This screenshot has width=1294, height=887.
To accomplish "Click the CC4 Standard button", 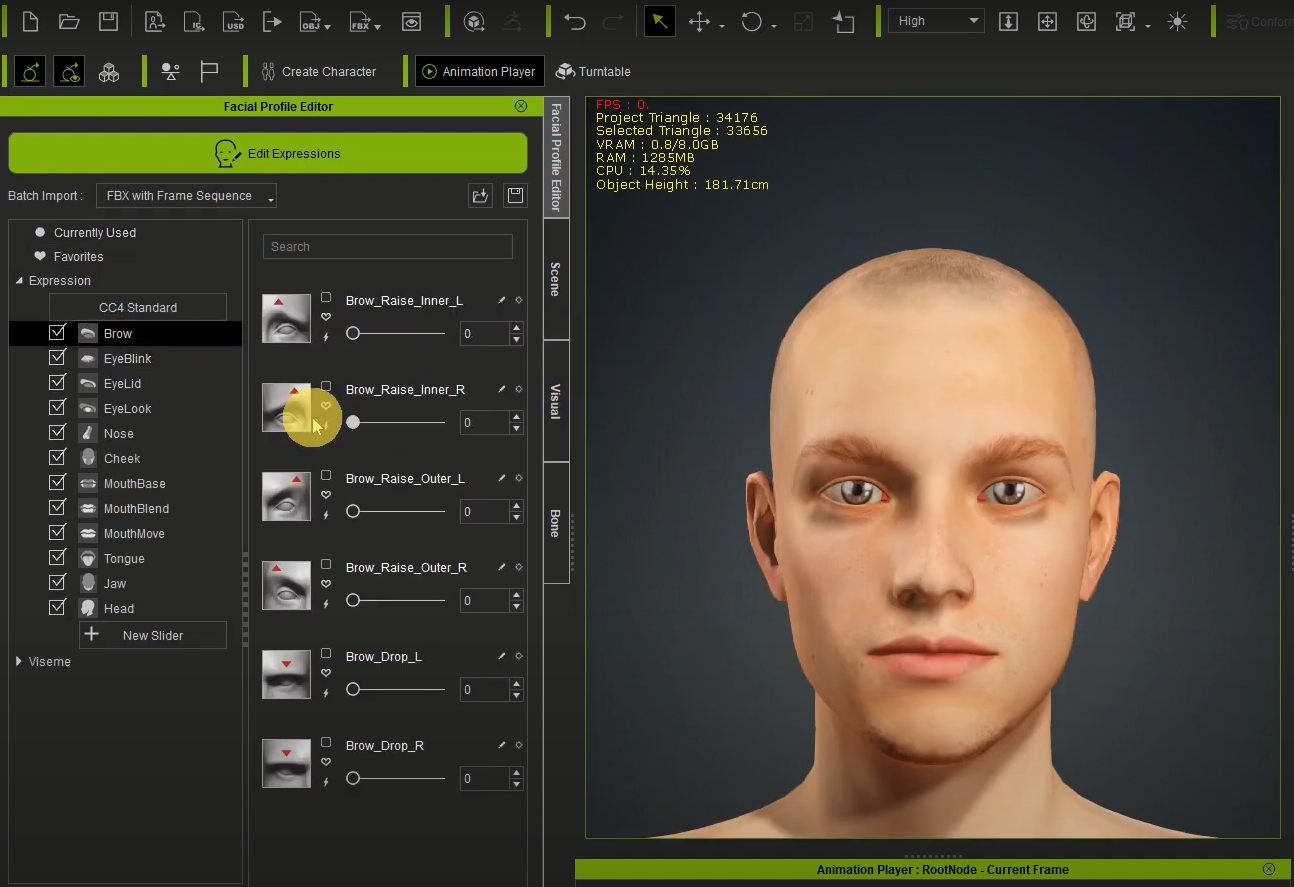I will [x=138, y=307].
